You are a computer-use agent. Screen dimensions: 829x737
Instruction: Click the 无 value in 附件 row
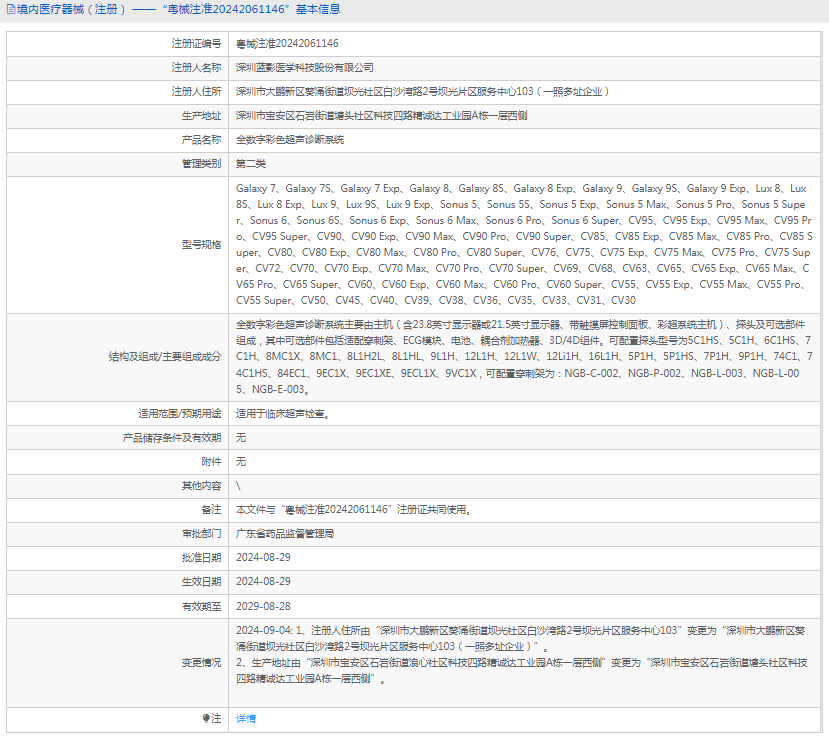pyautogui.click(x=241, y=462)
